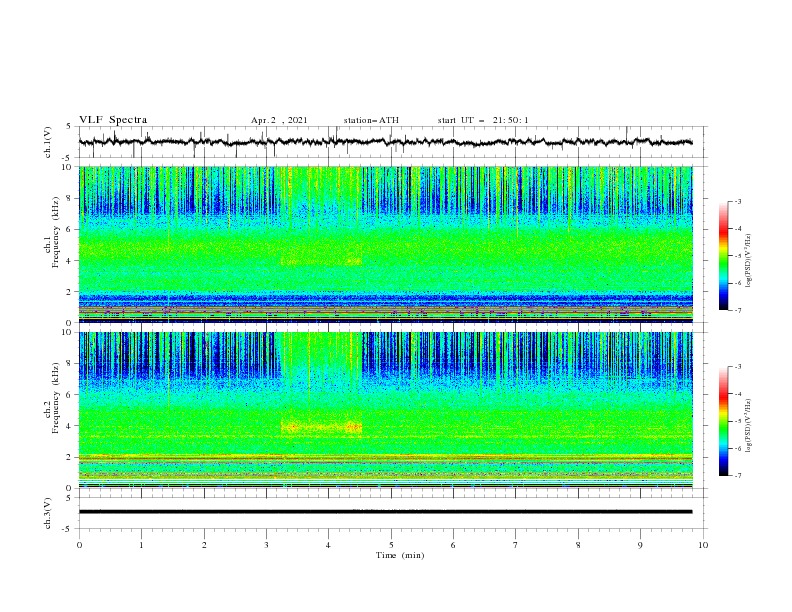Click the '5' tick label on time axis
The image size is (792, 612).
pos(391,545)
